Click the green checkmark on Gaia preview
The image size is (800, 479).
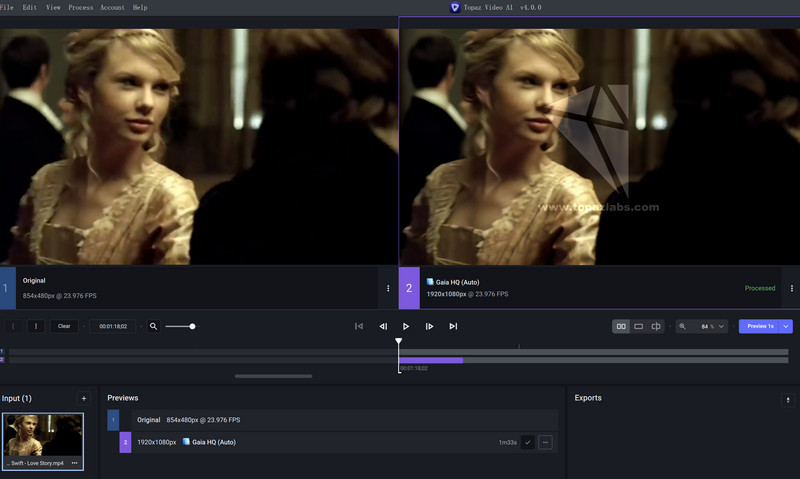(528, 443)
